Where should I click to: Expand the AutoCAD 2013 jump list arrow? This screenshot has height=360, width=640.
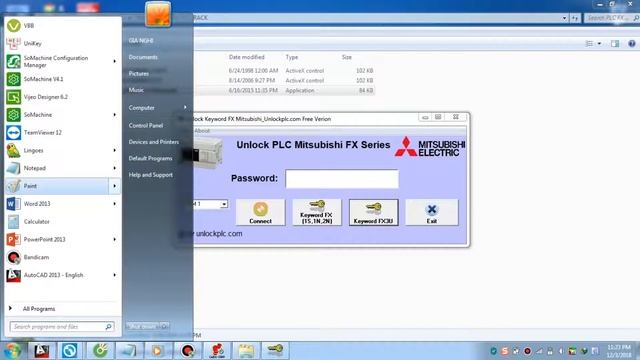(114, 275)
